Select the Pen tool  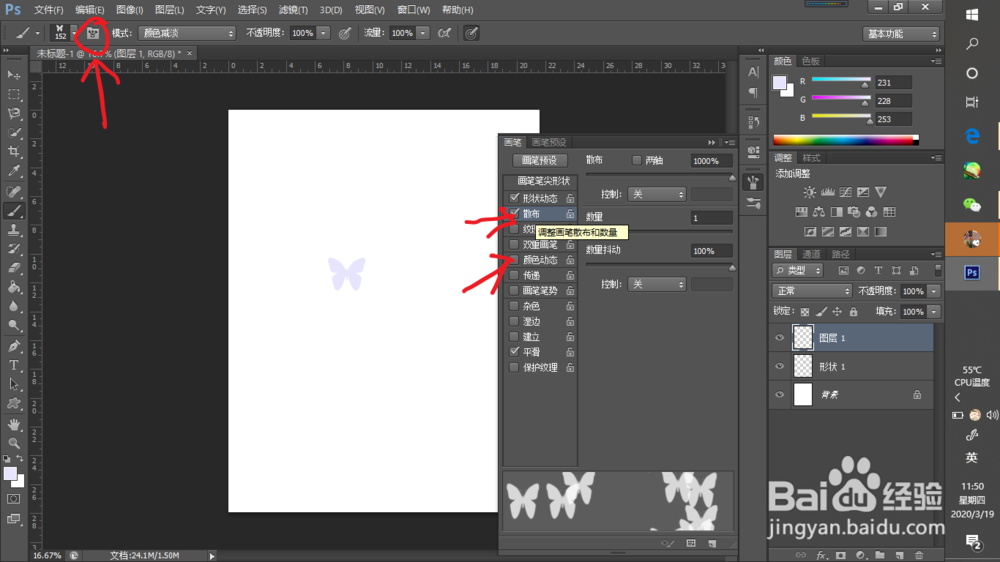13,346
